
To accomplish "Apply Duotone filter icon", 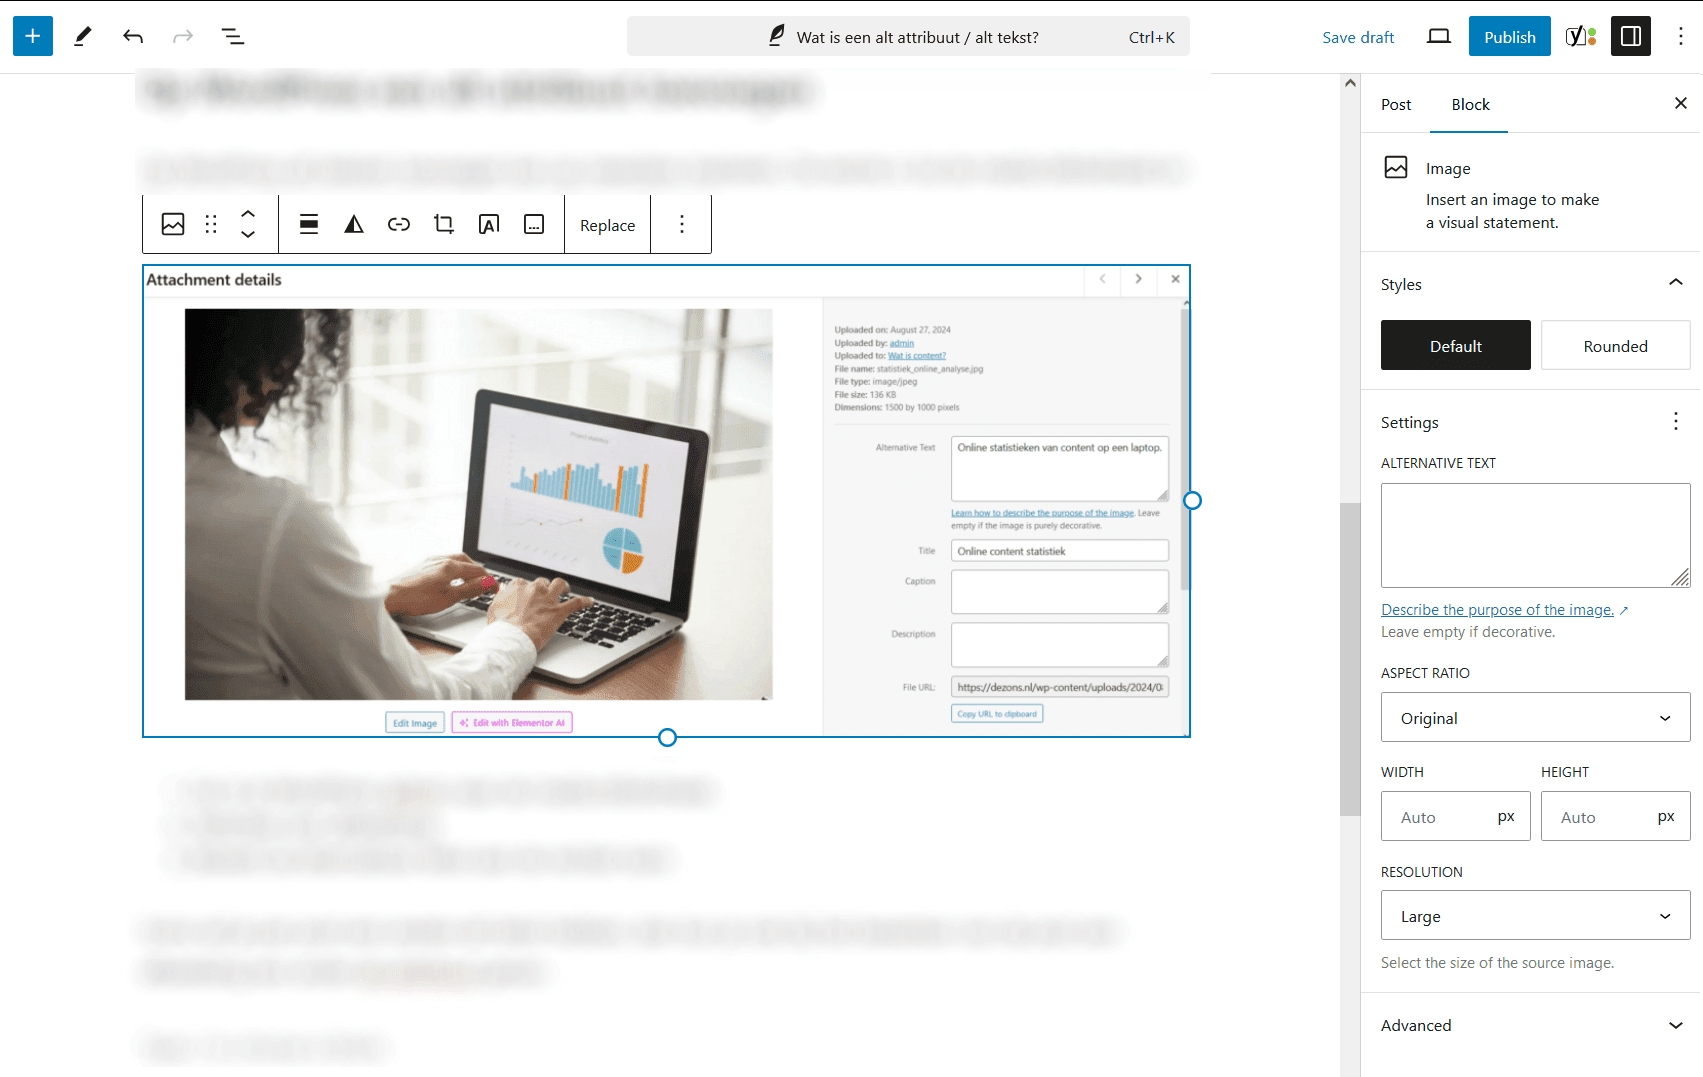I will click(x=354, y=225).
